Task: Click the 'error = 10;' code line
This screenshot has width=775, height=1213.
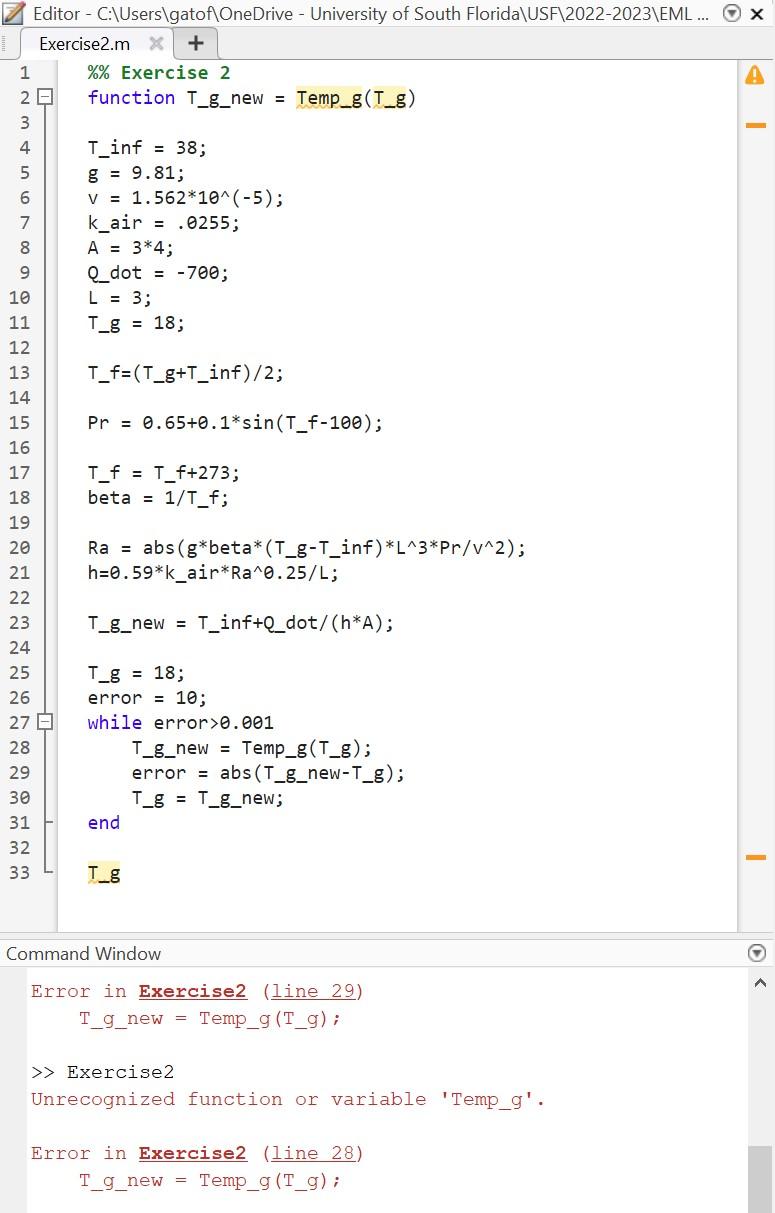Action: [x=148, y=698]
